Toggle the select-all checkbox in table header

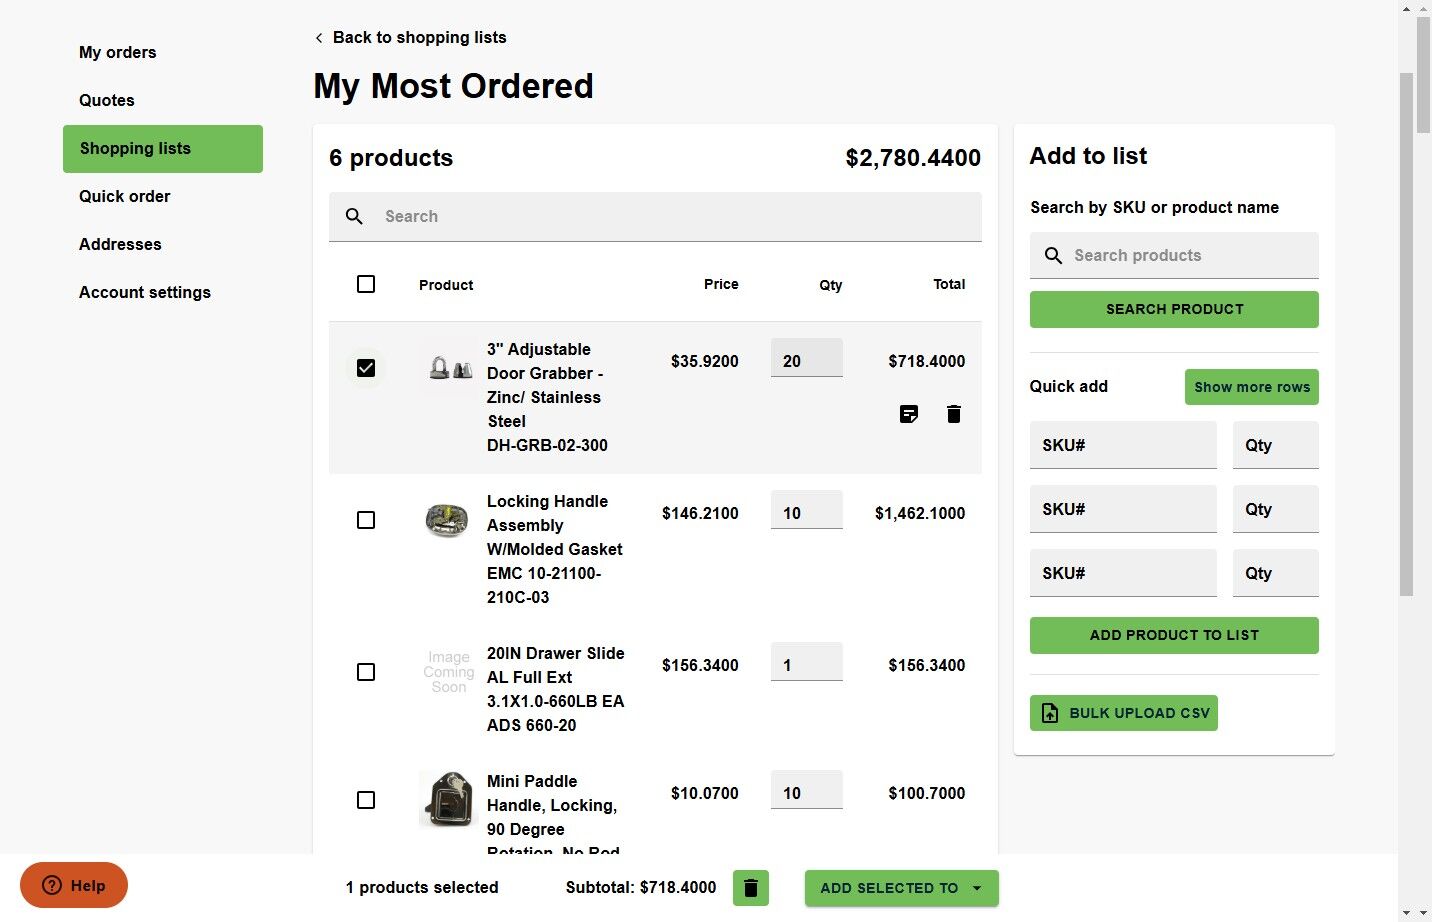[x=366, y=284]
